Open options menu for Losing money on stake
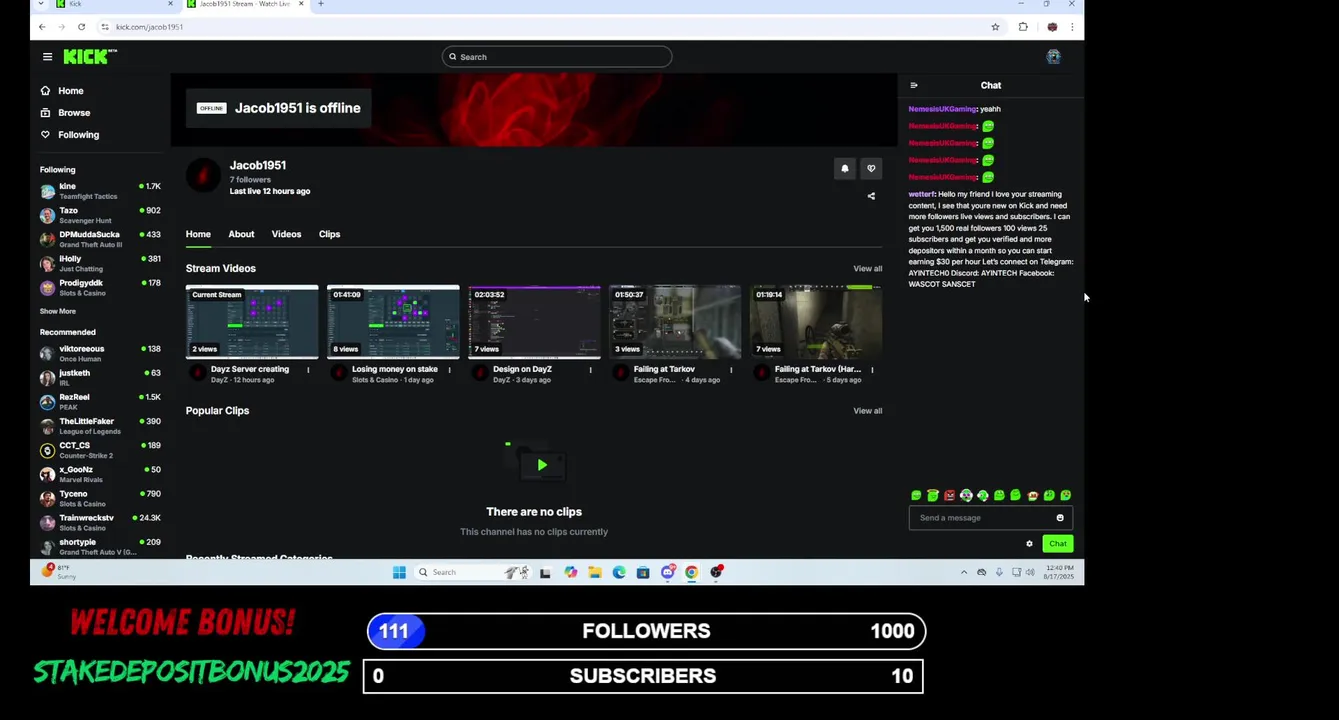The width and height of the screenshot is (1339, 720). (449, 370)
